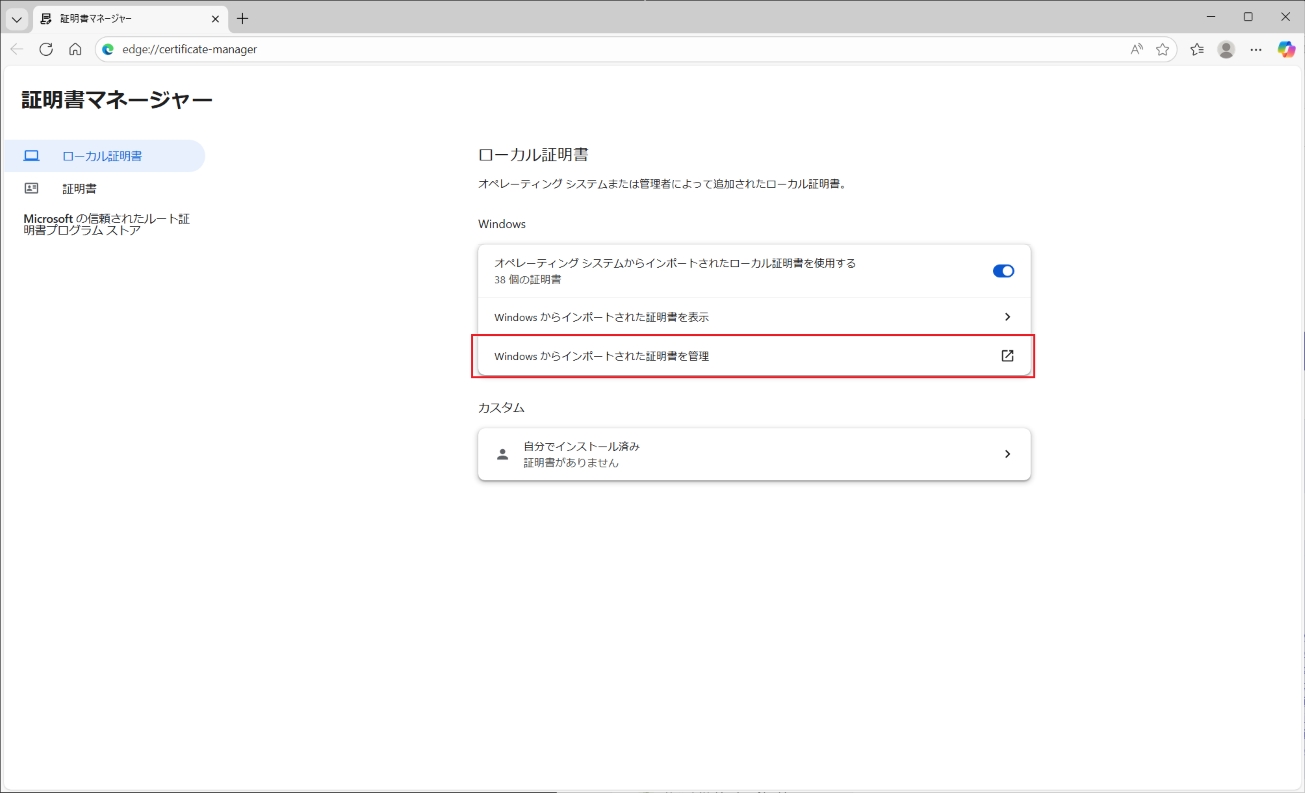Open the user profile avatar icon
The image size is (1305, 793).
1226,49
